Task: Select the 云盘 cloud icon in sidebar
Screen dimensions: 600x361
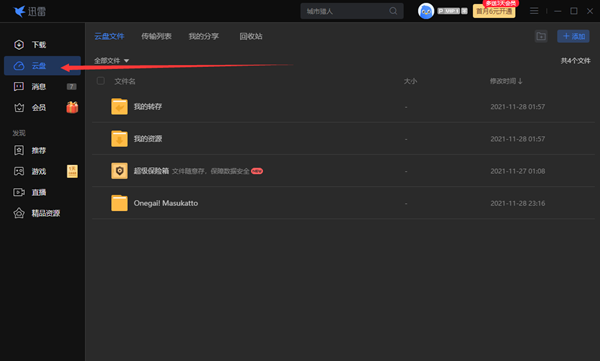Action: 19,66
